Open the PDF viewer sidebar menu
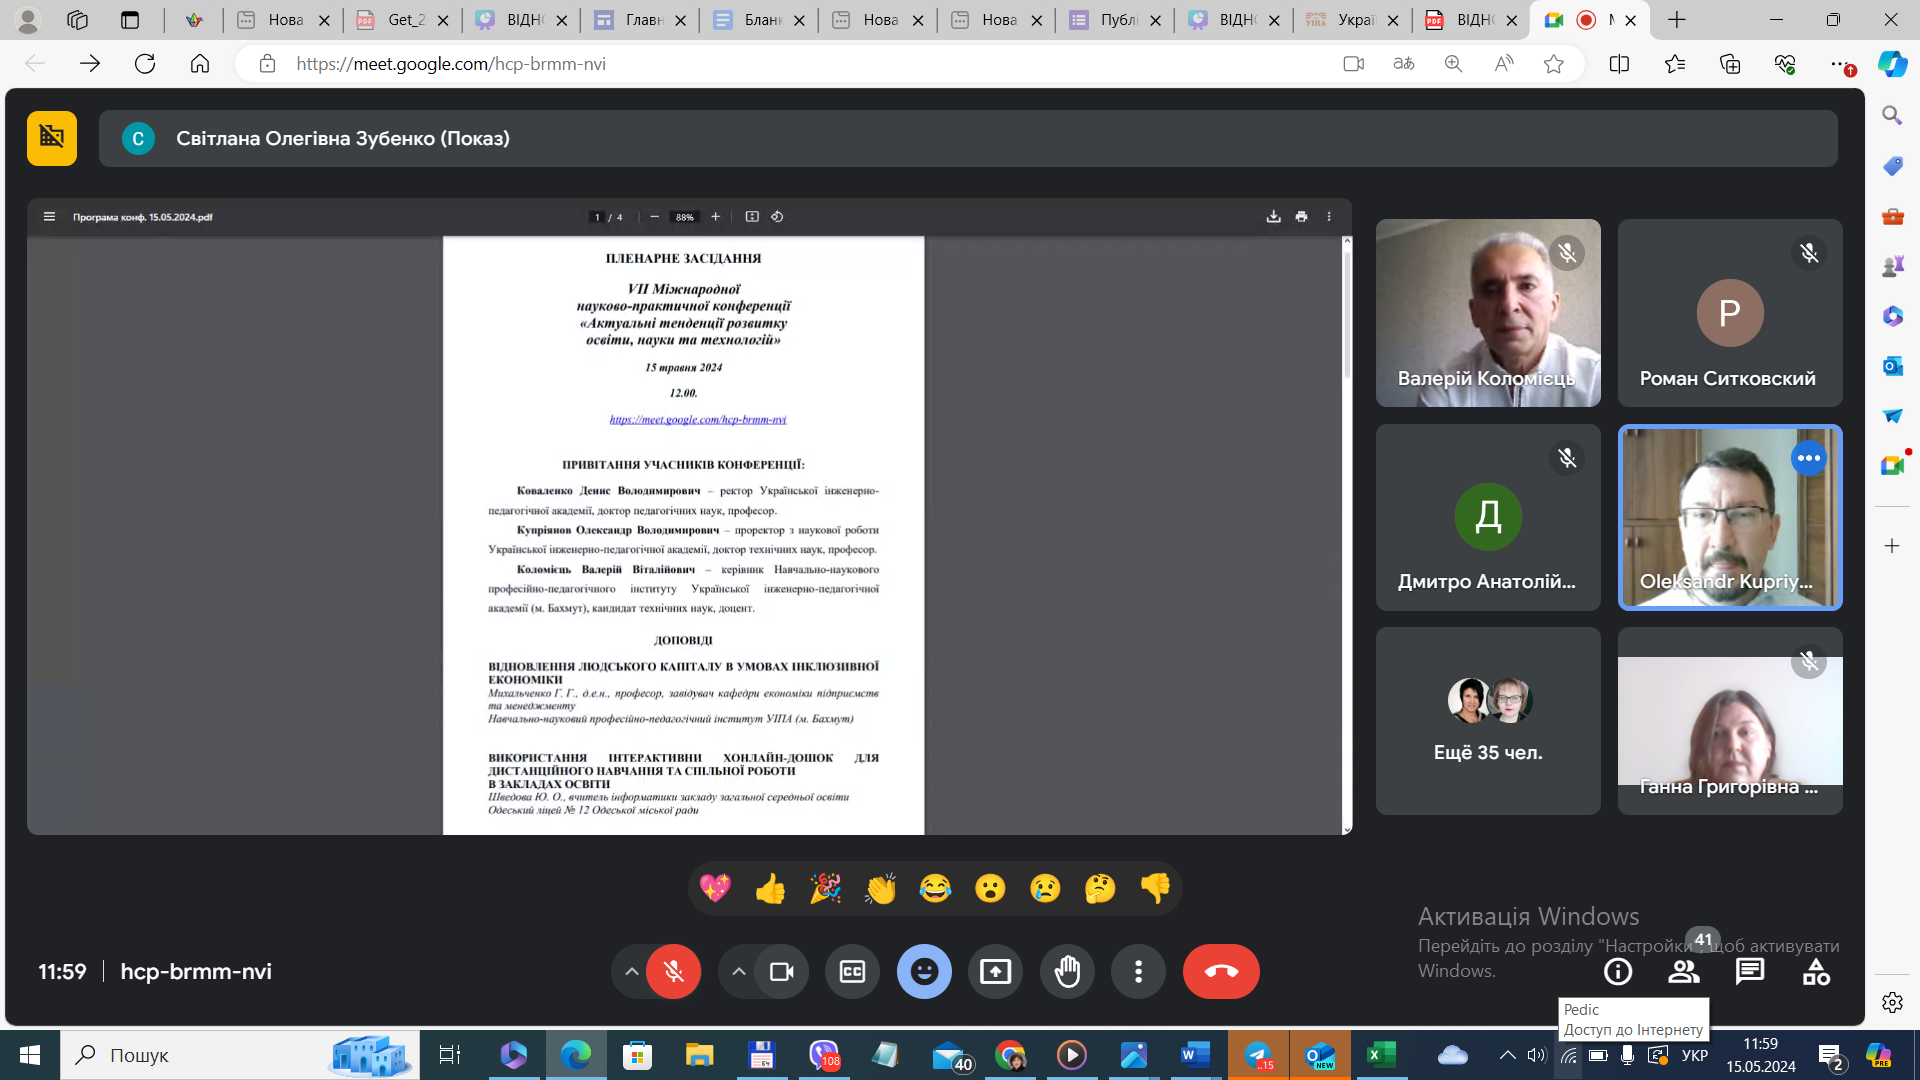 49,216
